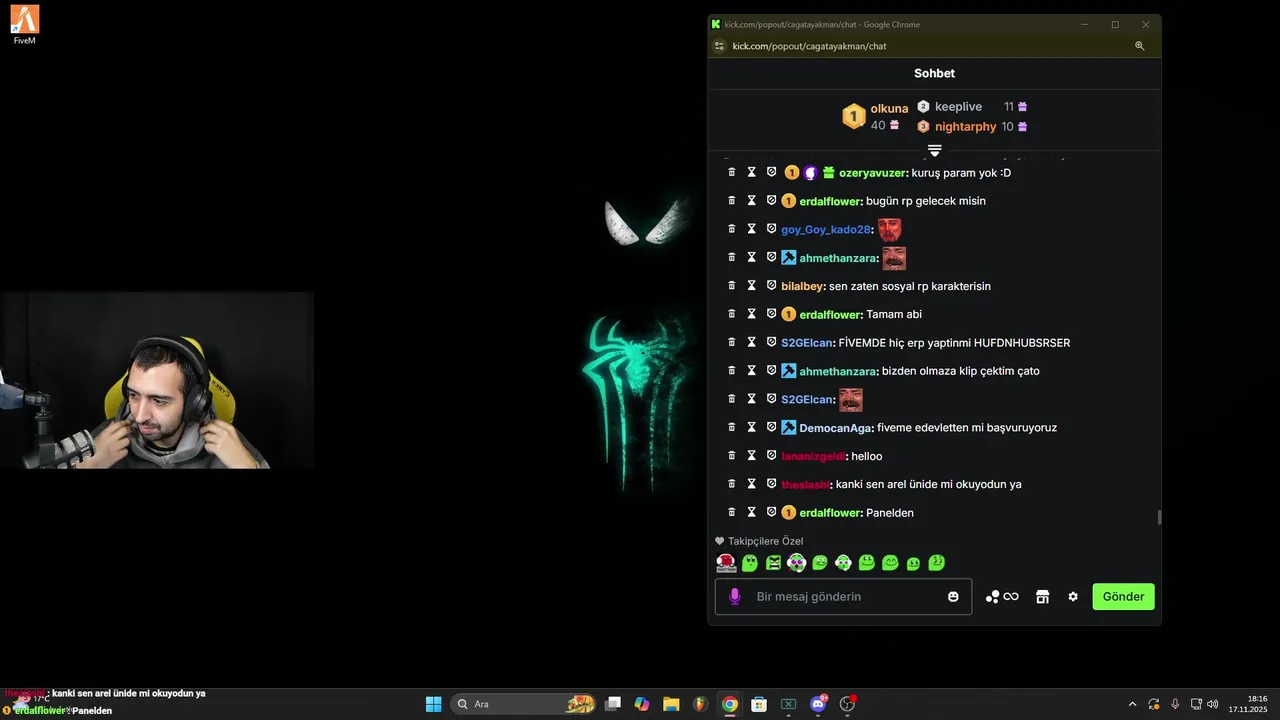Click Task View taskbar icon

click(613, 704)
